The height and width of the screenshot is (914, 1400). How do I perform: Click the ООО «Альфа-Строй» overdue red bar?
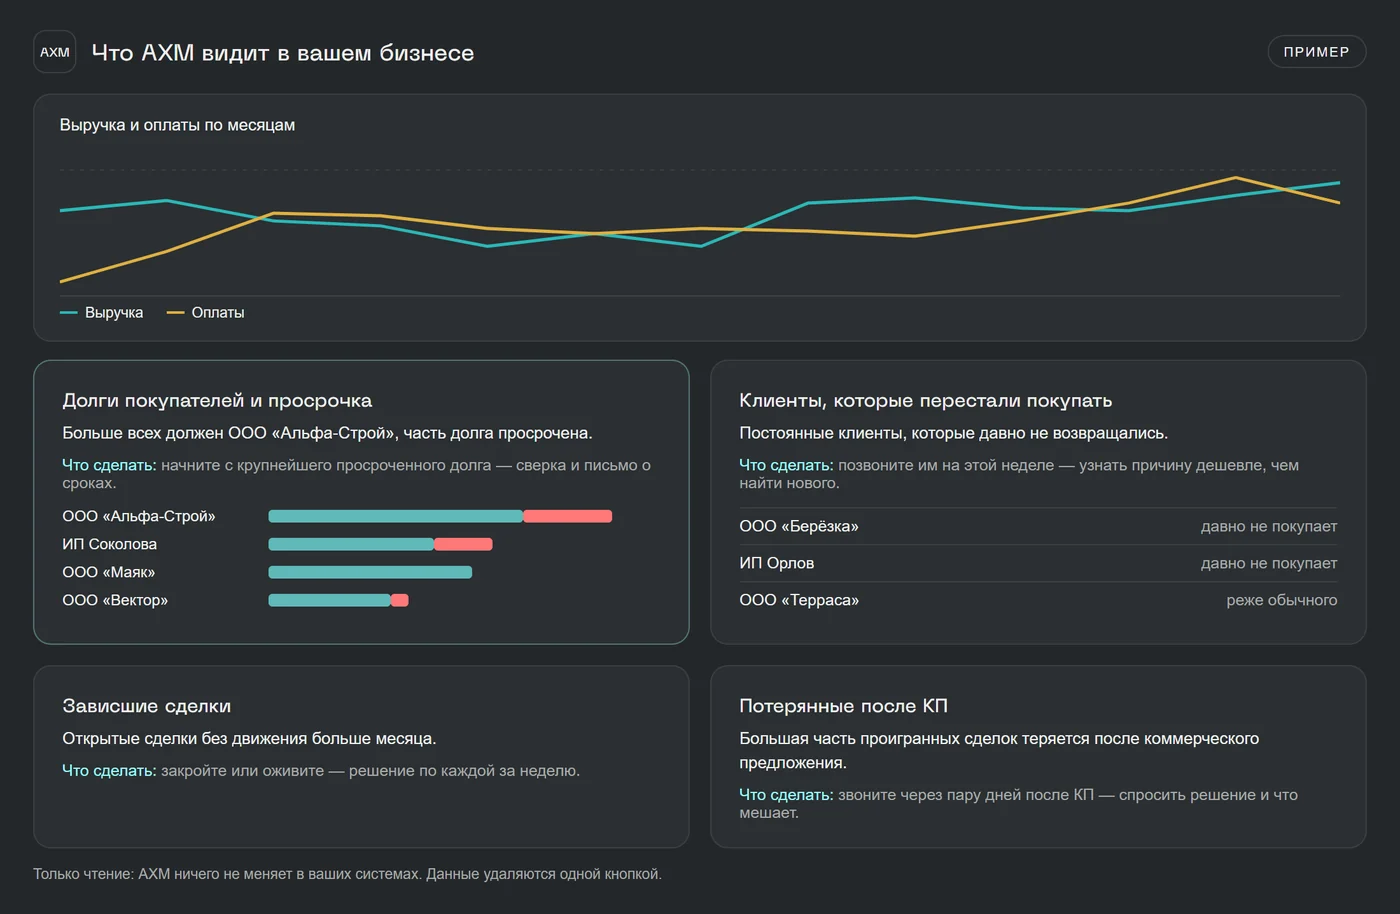pos(568,516)
